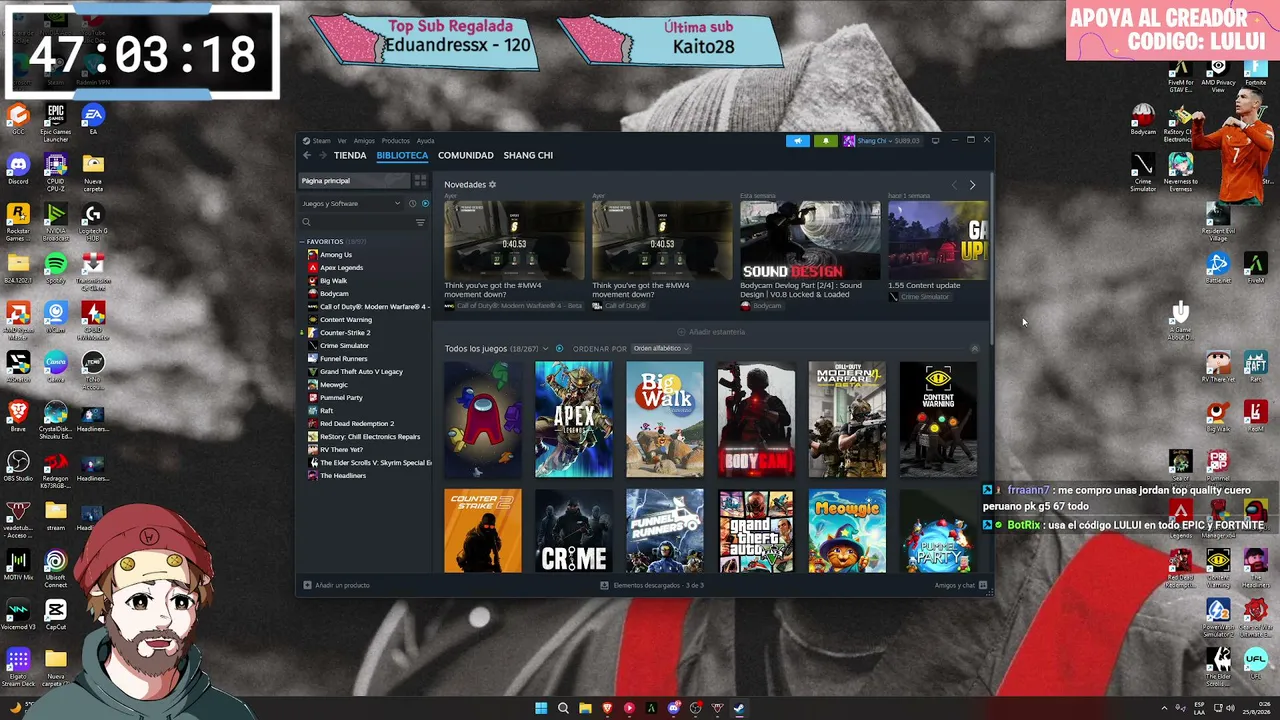Open the Windows Start button
Viewport: 1280px width, 720px height.
541,708
